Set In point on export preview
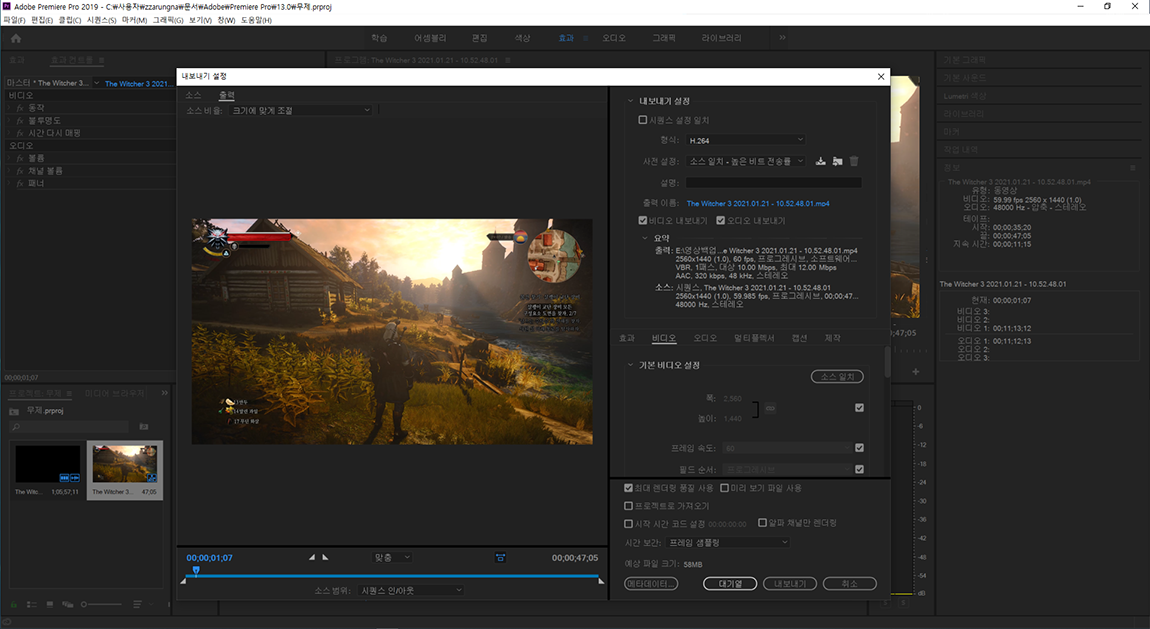The image size is (1150, 629). pos(312,558)
